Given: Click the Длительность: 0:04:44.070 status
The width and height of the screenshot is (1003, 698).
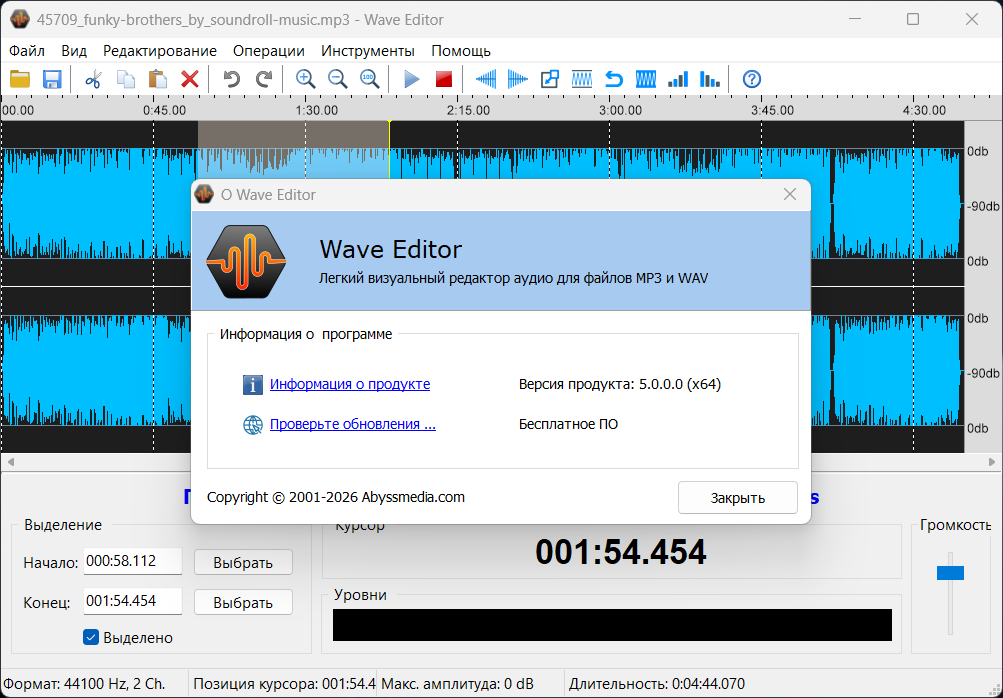Looking at the screenshot, I should pyautogui.click(x=657, y=684).
